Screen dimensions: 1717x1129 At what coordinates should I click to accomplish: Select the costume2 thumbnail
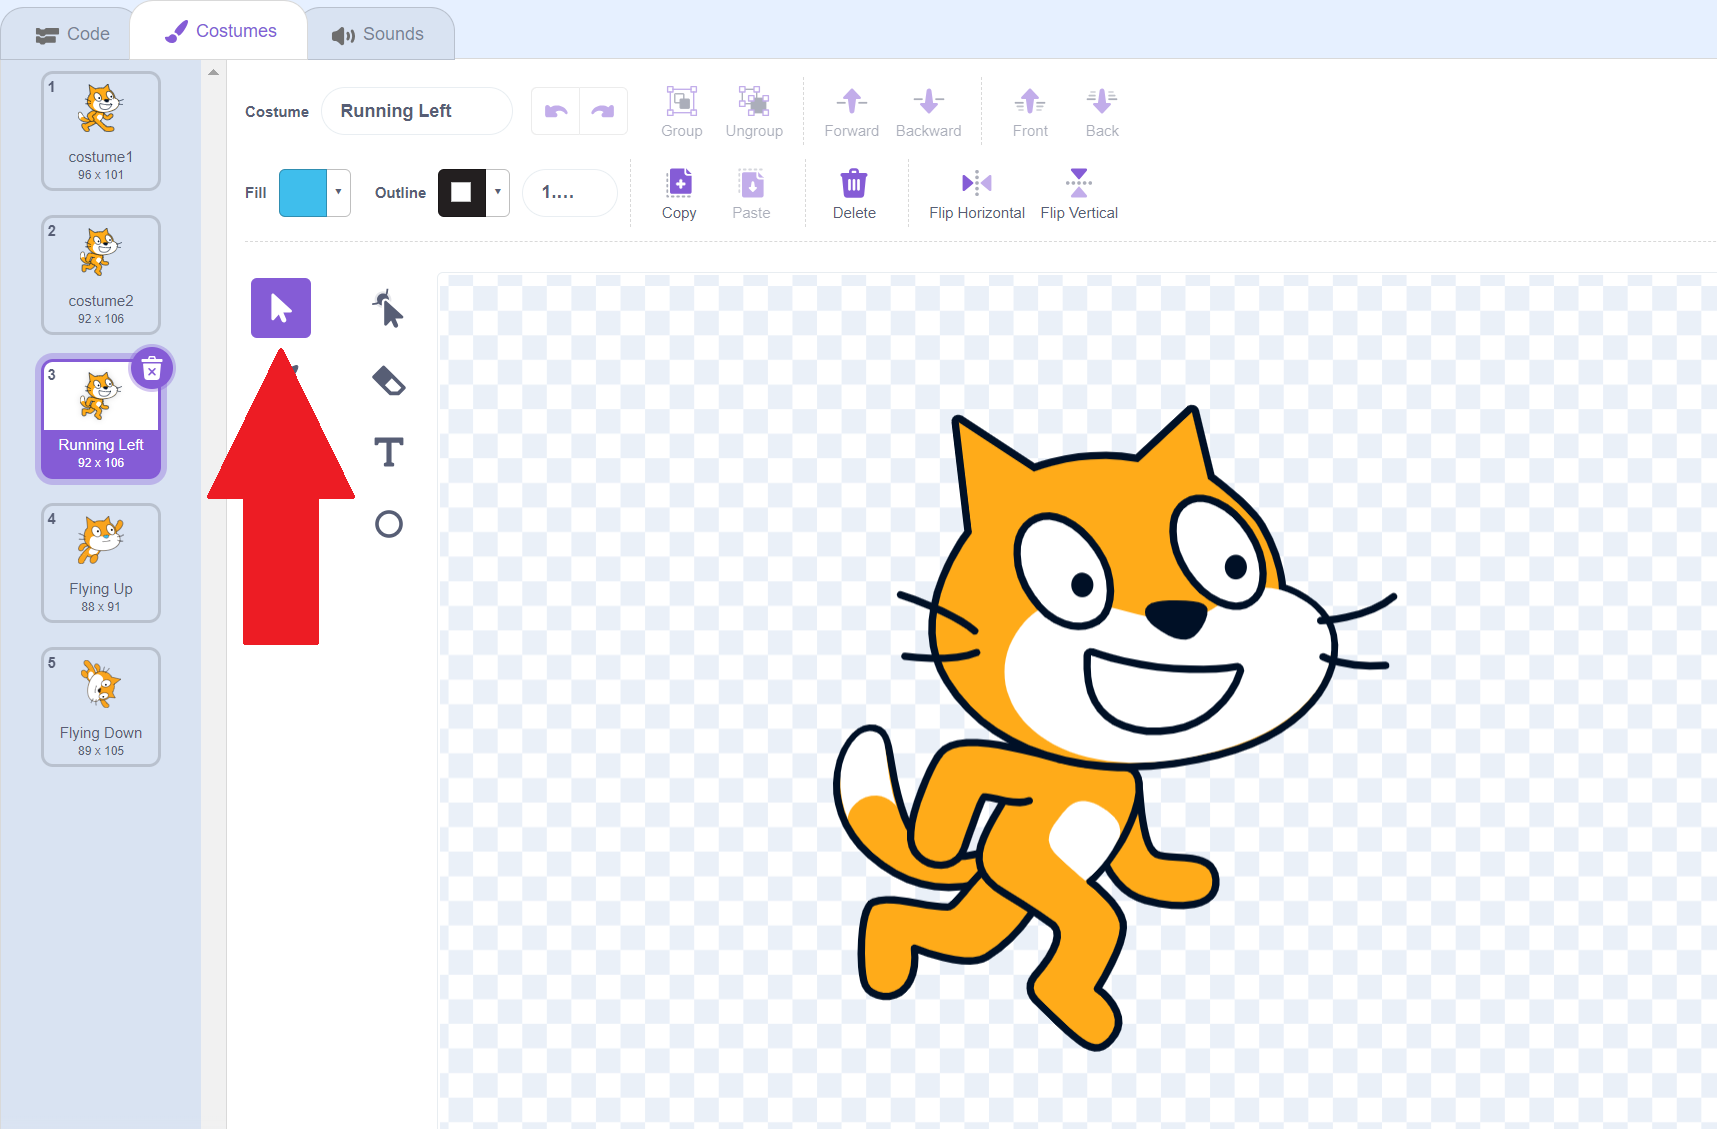[101, 275]
